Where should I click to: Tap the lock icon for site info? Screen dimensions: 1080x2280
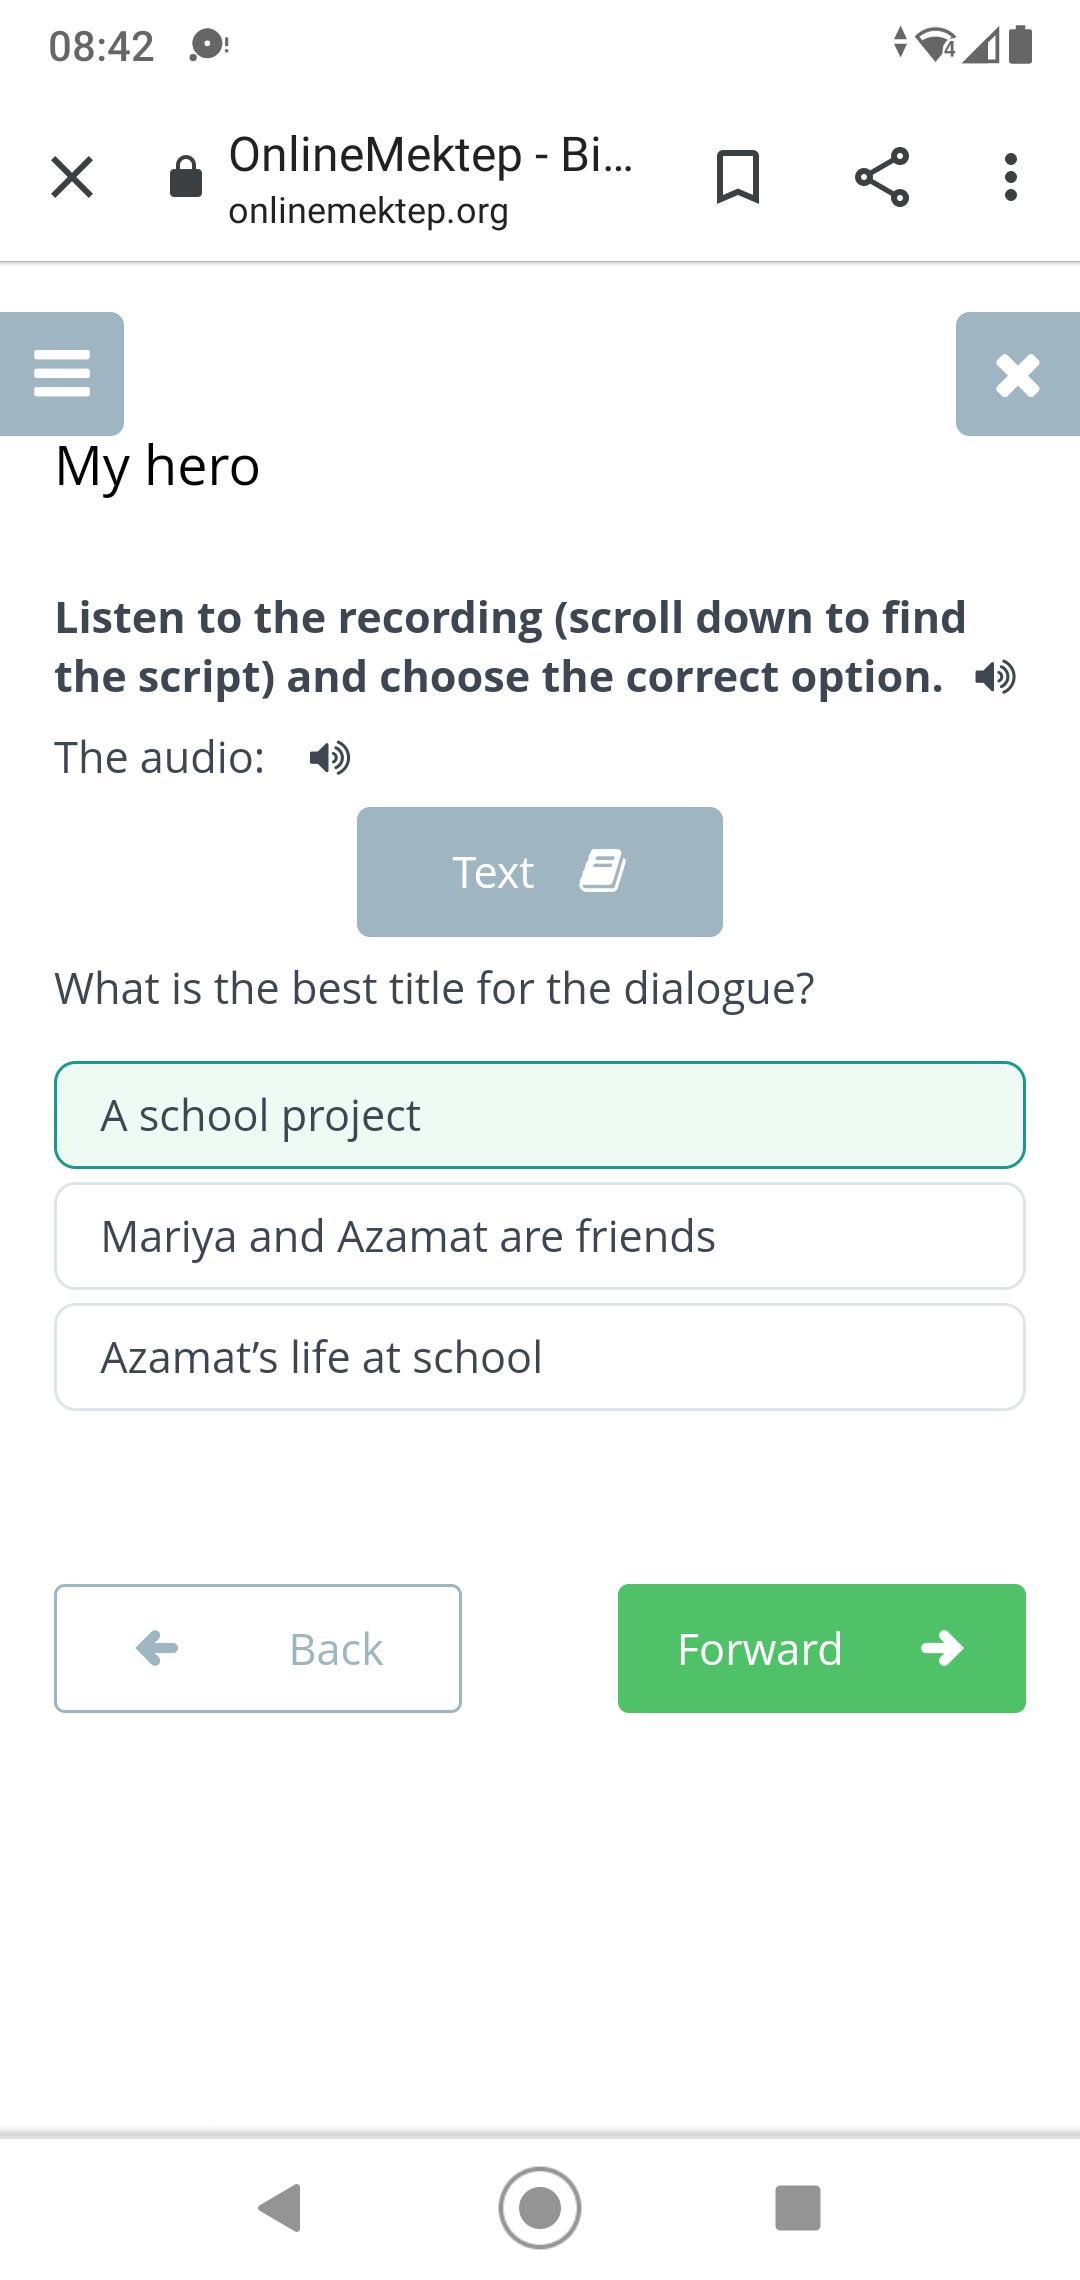186,177
